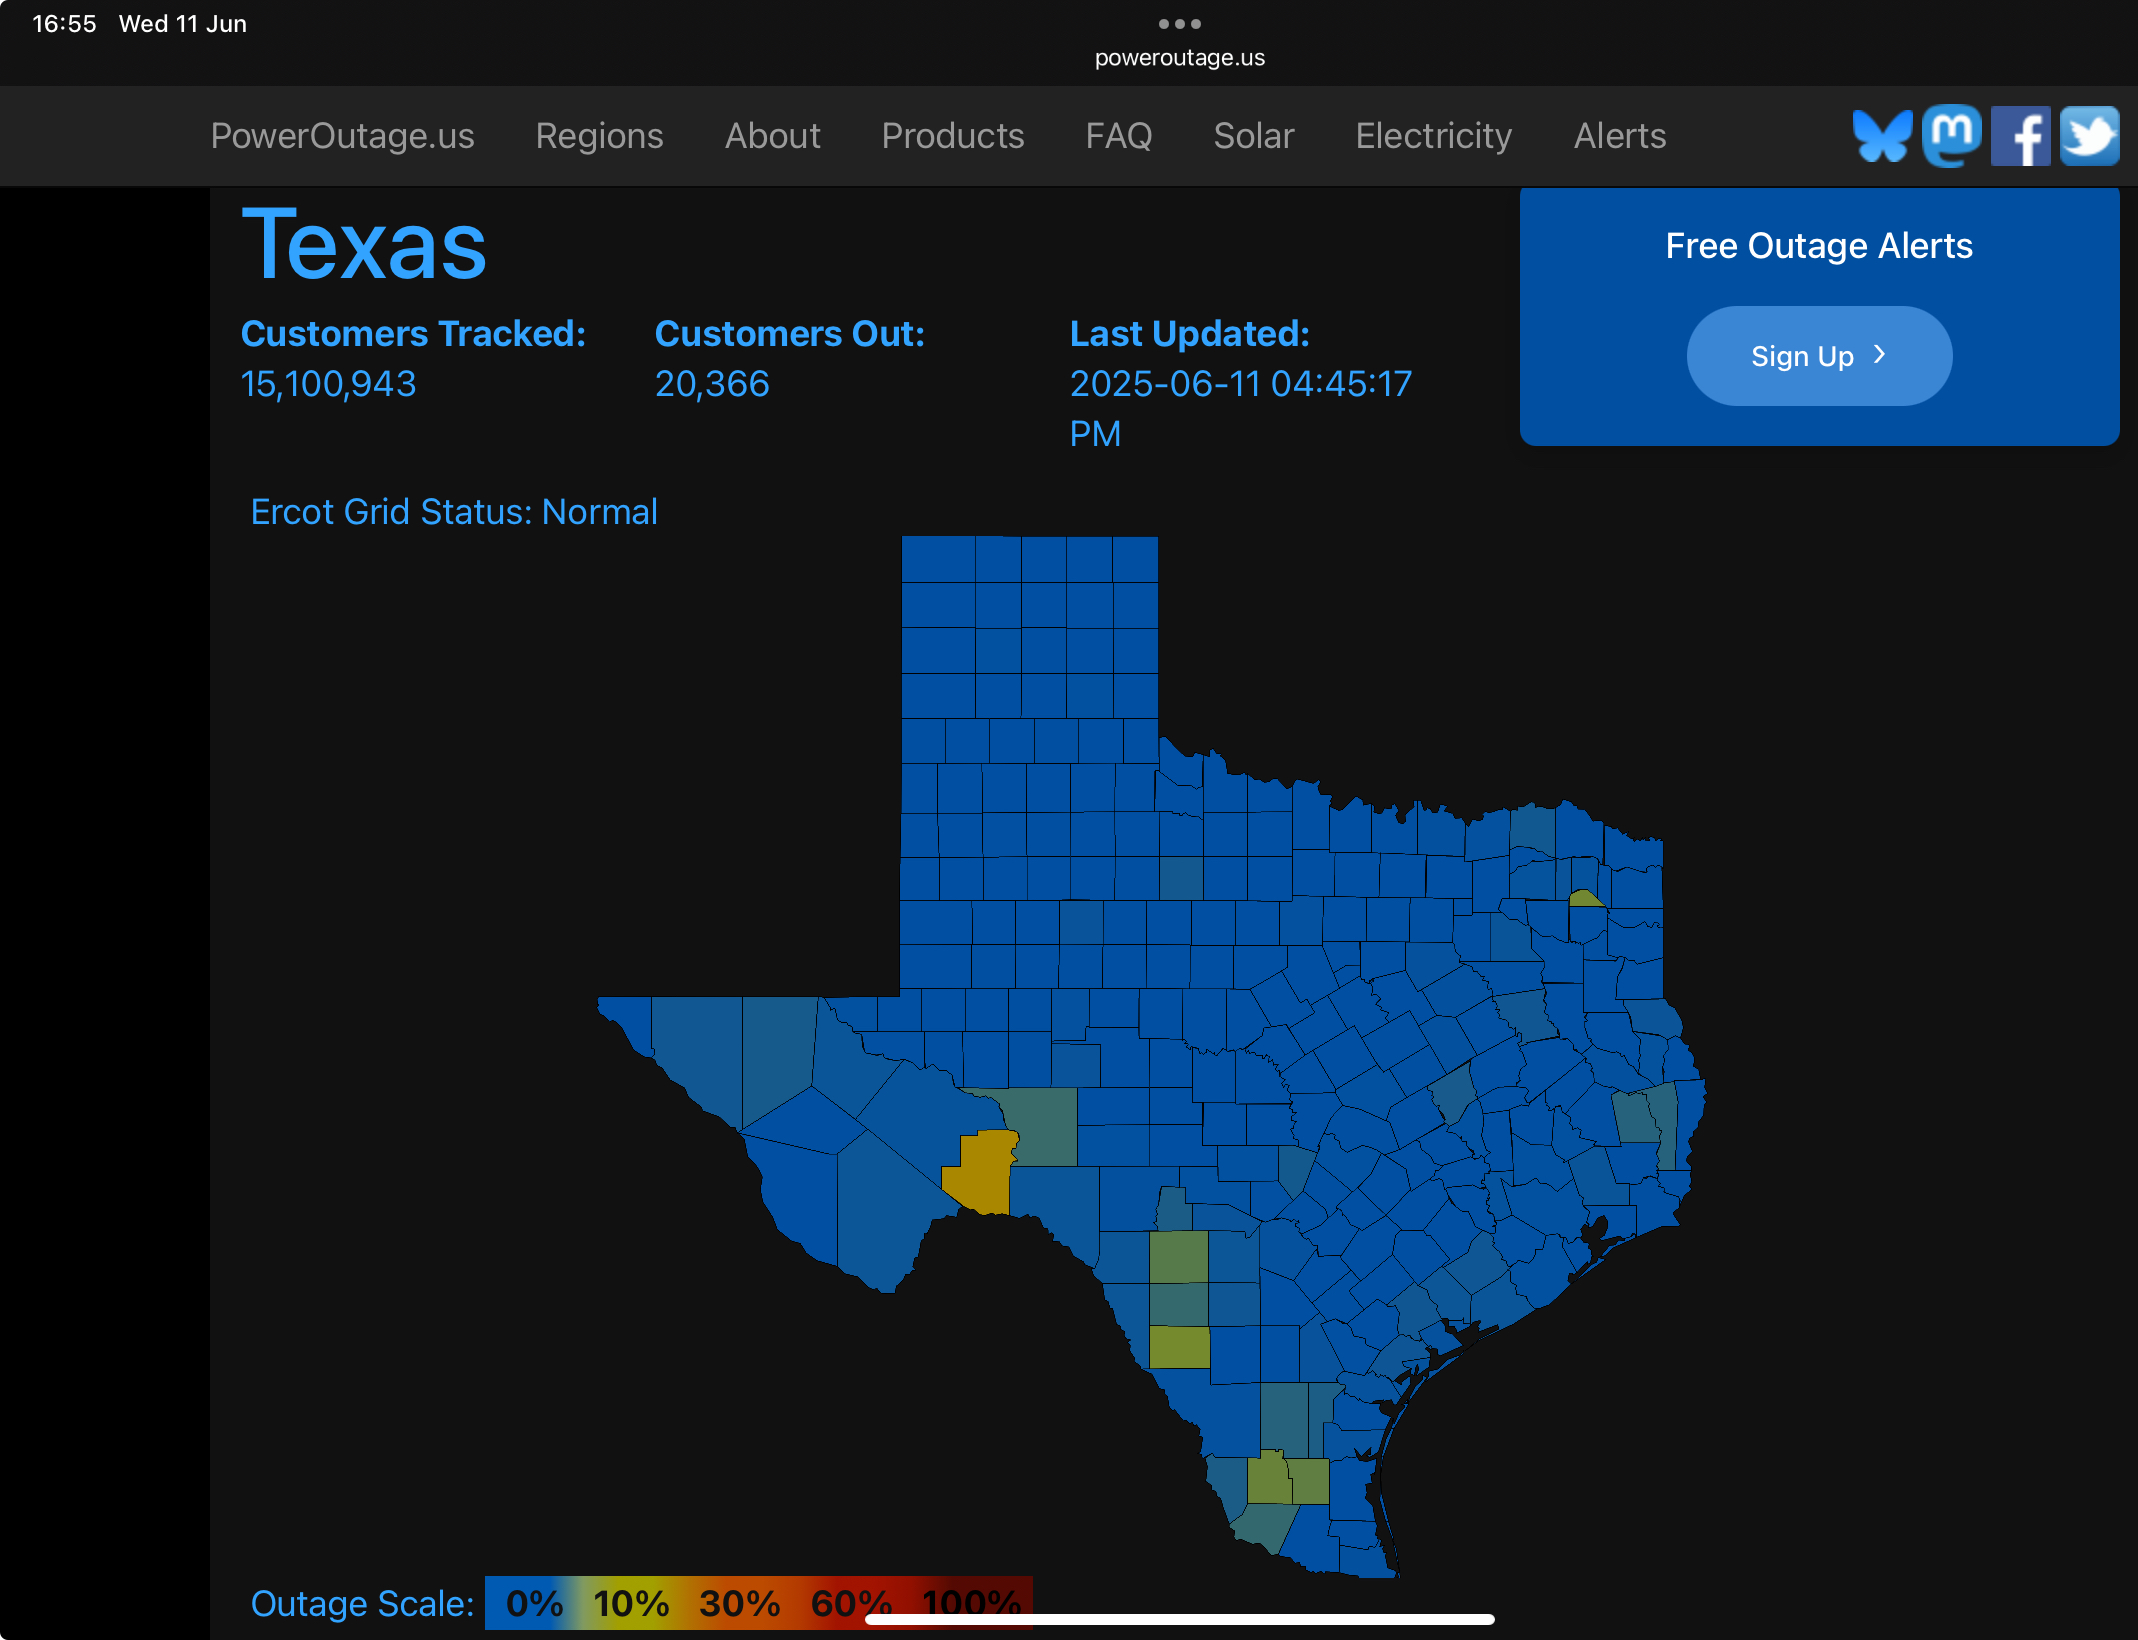Tap the 16:55 status bar clock

[x=64, y=23]
